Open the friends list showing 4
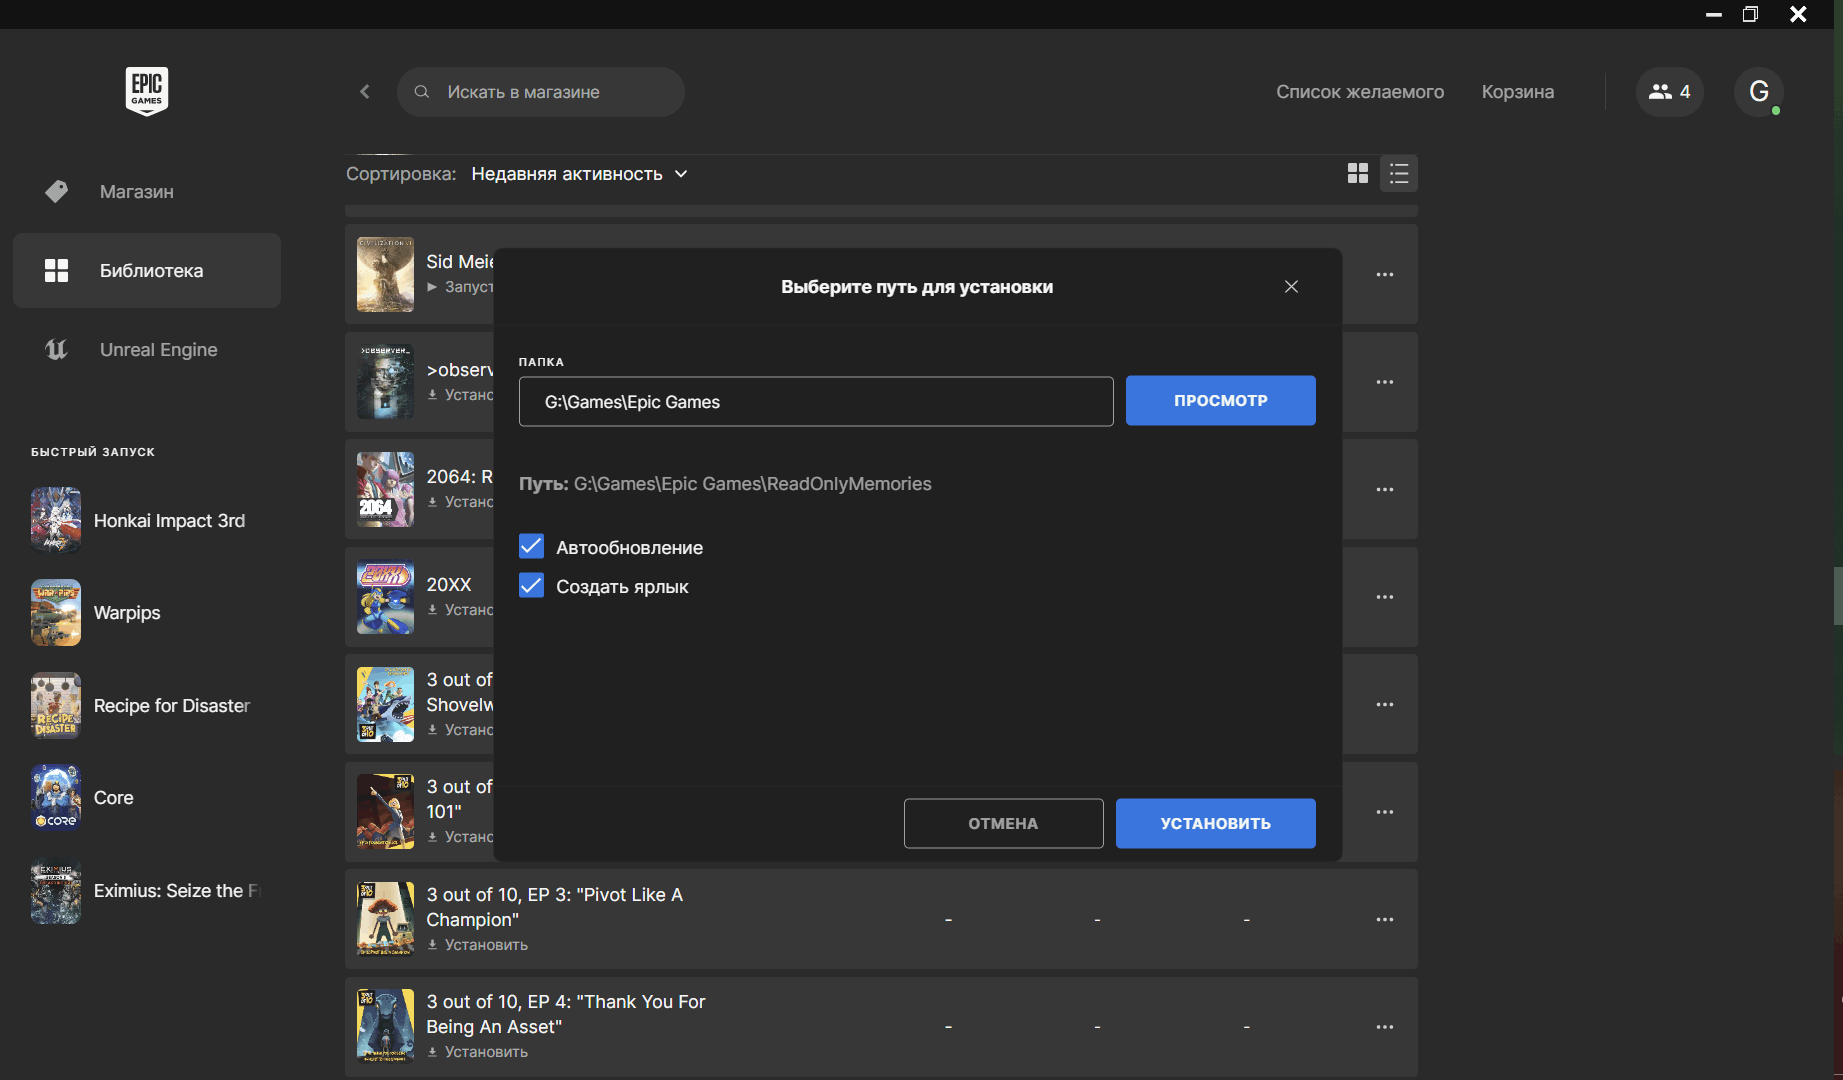Viewport: 1843px width, 1080px height. (1669, 92)
